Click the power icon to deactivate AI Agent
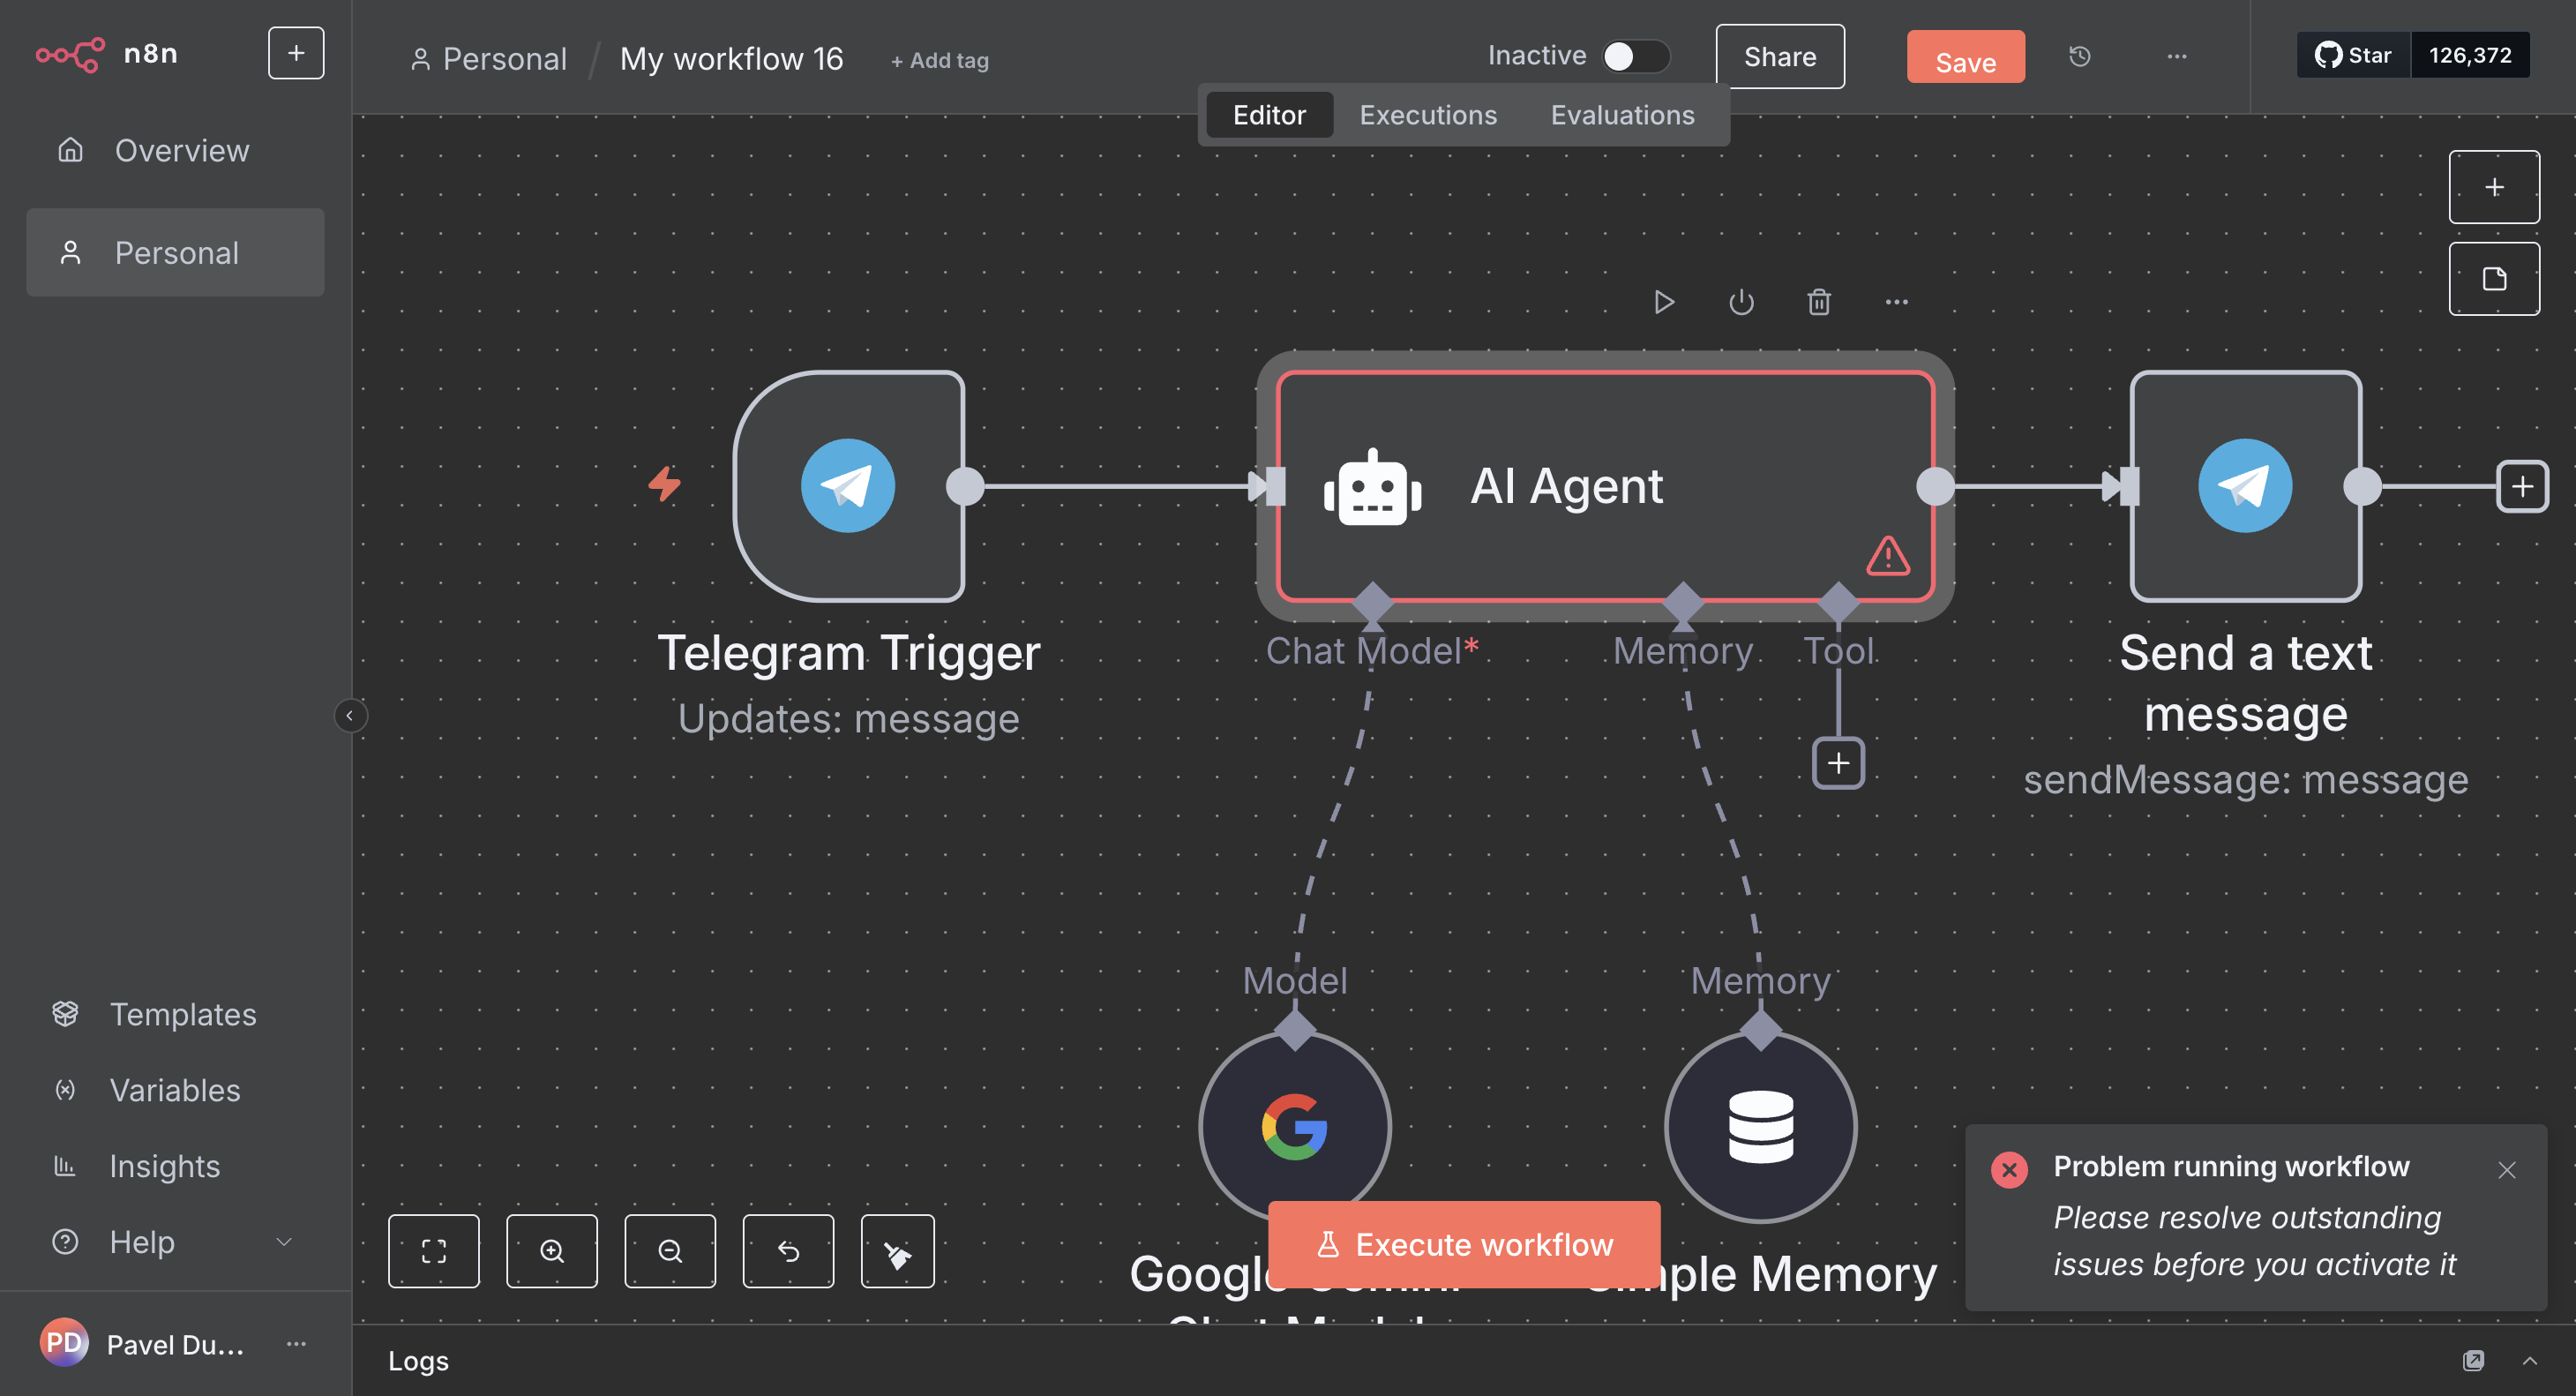2576x1396 pixels. point(1741,302)
